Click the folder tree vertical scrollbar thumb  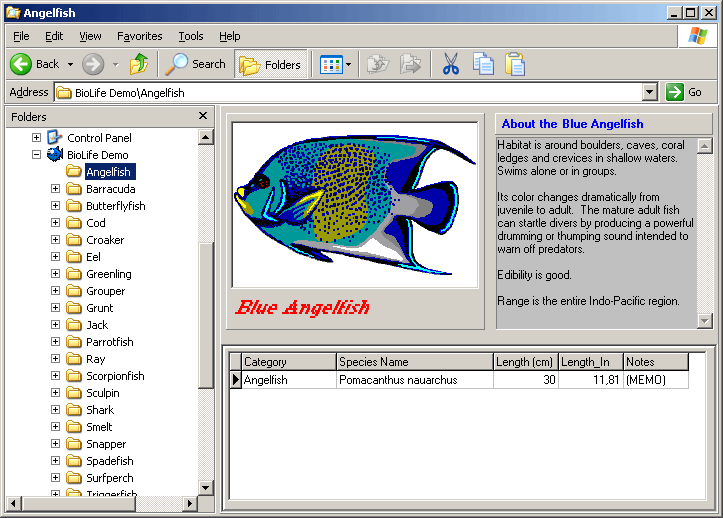pyautogui.click(x=206, y=315)
